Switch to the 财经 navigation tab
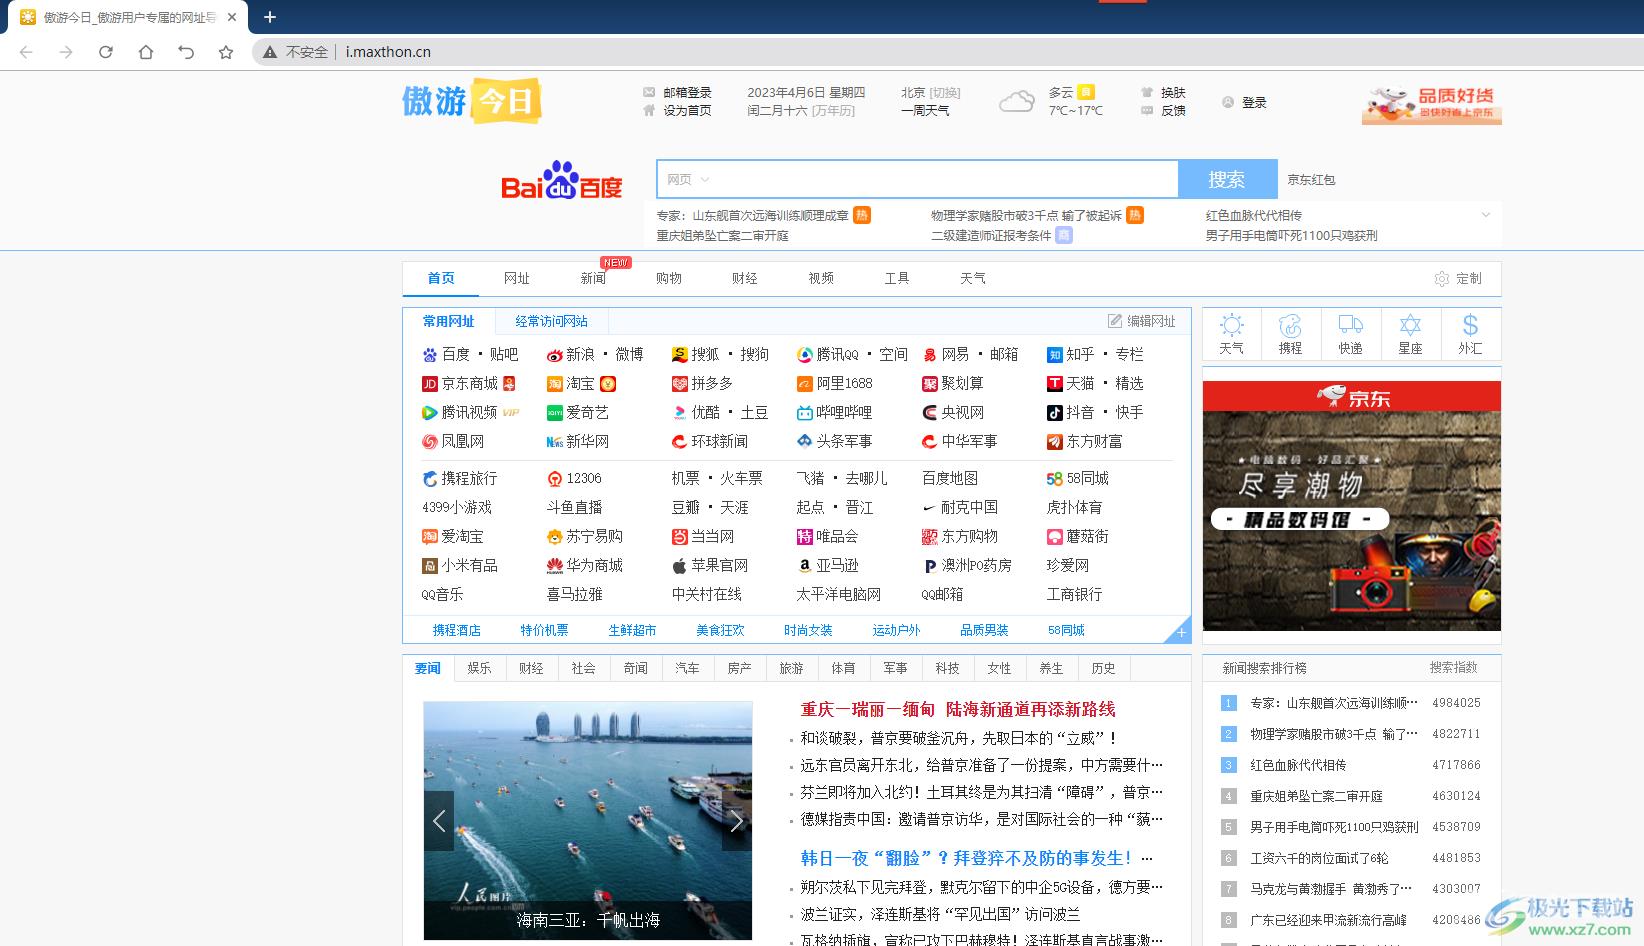The image size is (1644, 946). tap(745, 278)
